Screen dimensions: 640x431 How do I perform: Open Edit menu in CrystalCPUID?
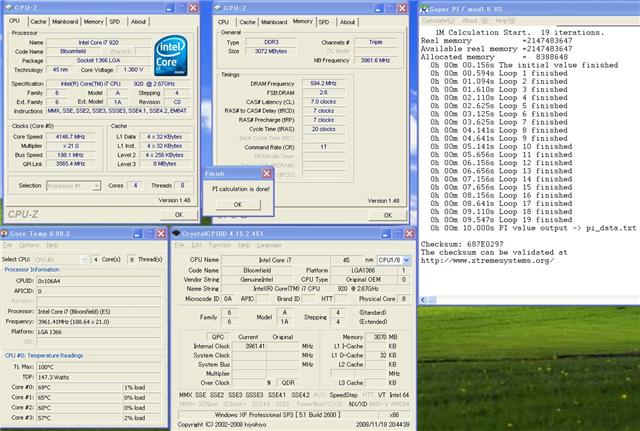click(x=196, y=245)
